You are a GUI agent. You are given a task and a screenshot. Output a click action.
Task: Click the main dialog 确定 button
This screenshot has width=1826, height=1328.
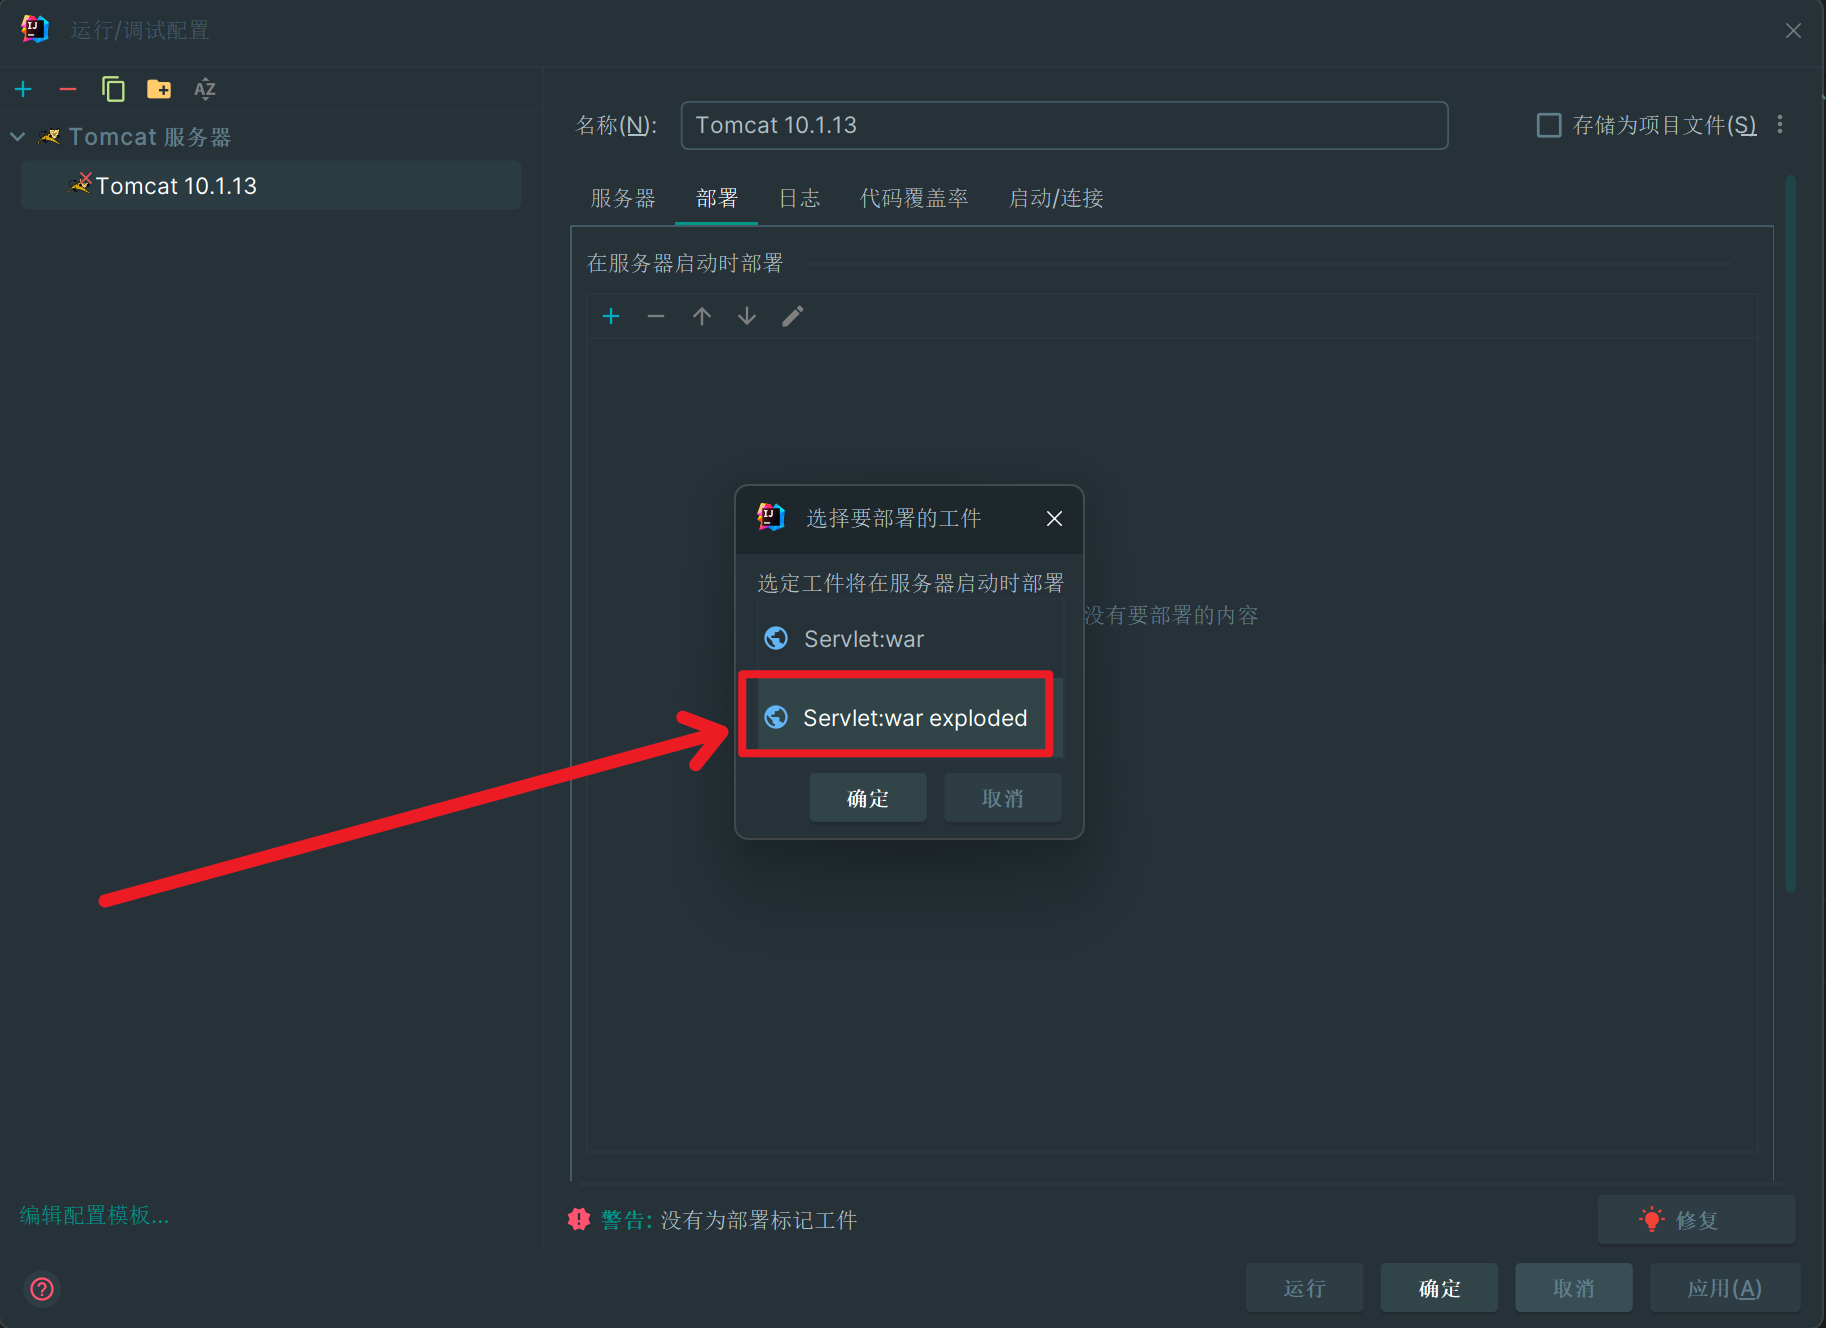pos(1439,1288)
